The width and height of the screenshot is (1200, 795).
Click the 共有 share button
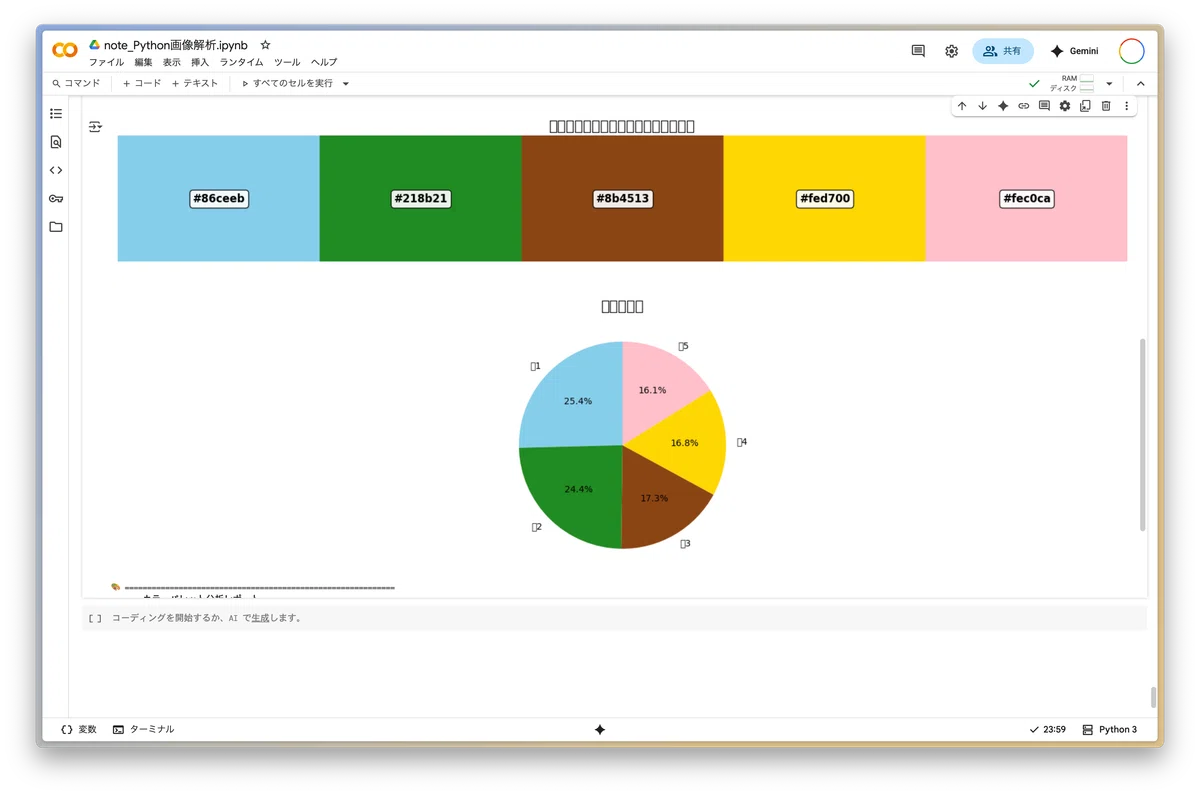(x=1003, y=51)
